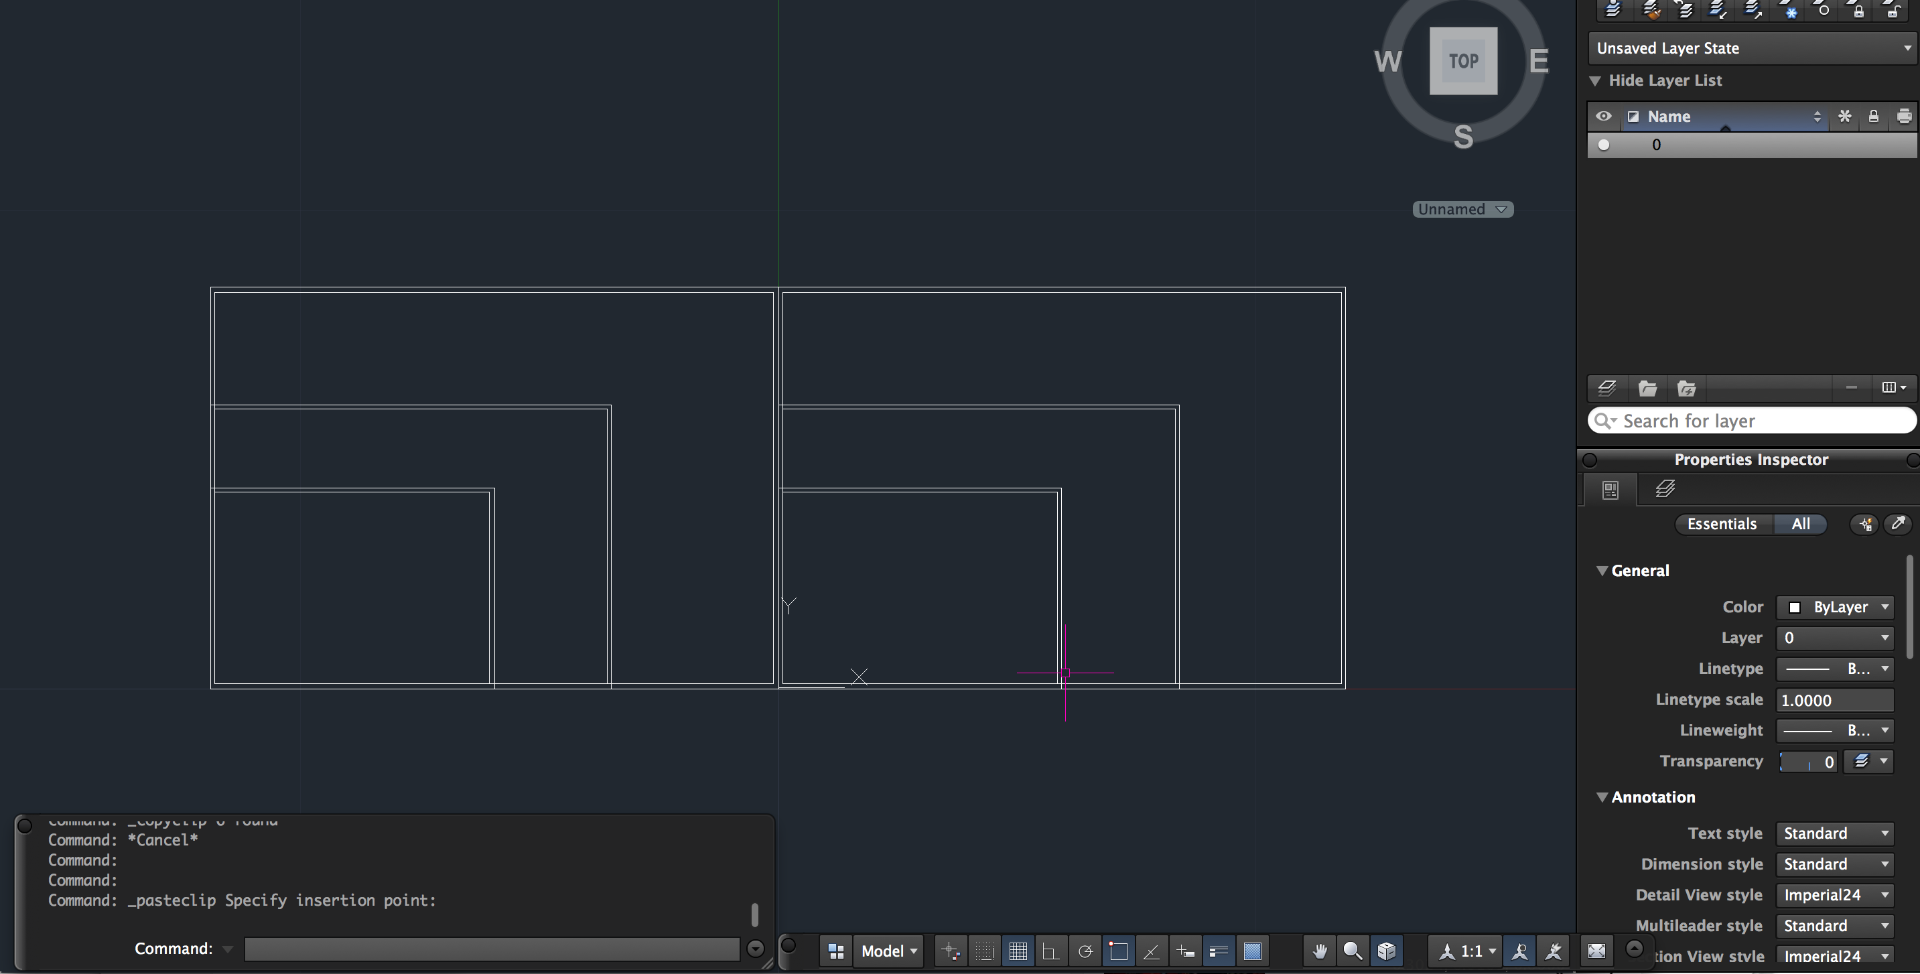
Task: Open the Dimension style Standard dropdown
Action: click(1835, 865)
